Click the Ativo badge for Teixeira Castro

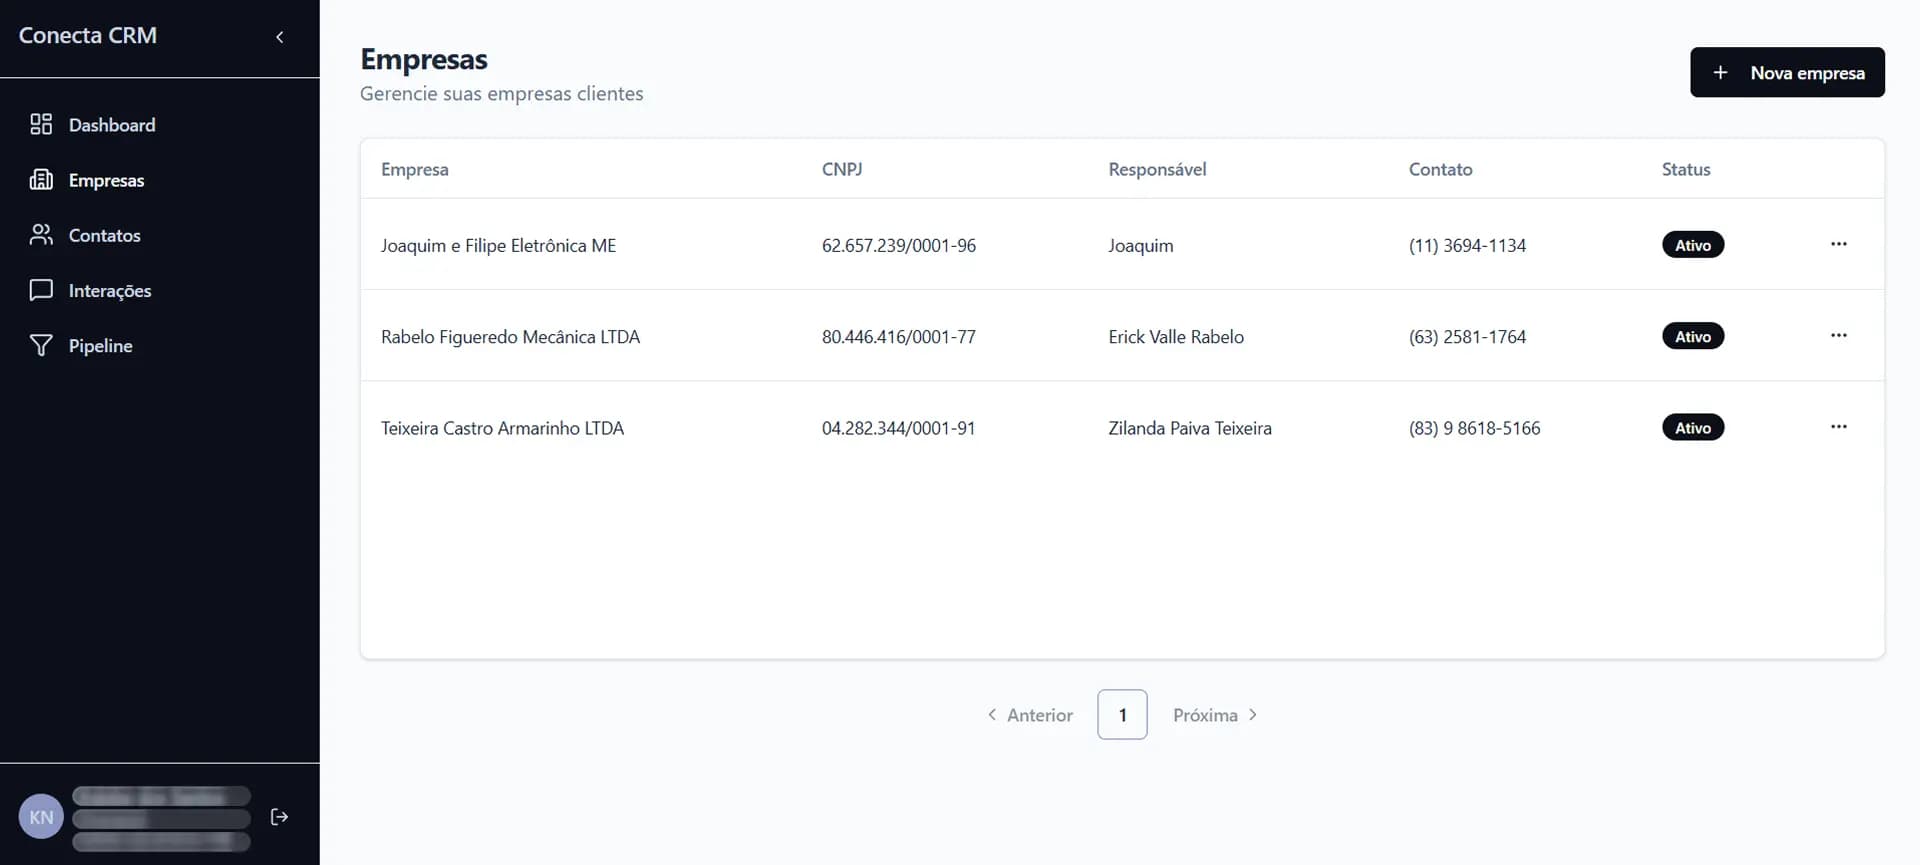pos(1693,428)
